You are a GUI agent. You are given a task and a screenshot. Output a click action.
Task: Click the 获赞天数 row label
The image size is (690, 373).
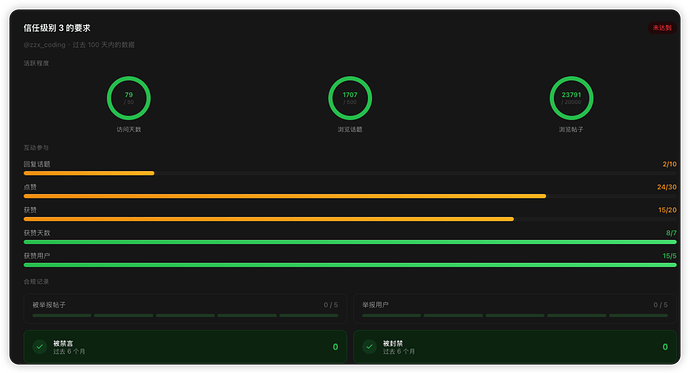coord(37,233)
